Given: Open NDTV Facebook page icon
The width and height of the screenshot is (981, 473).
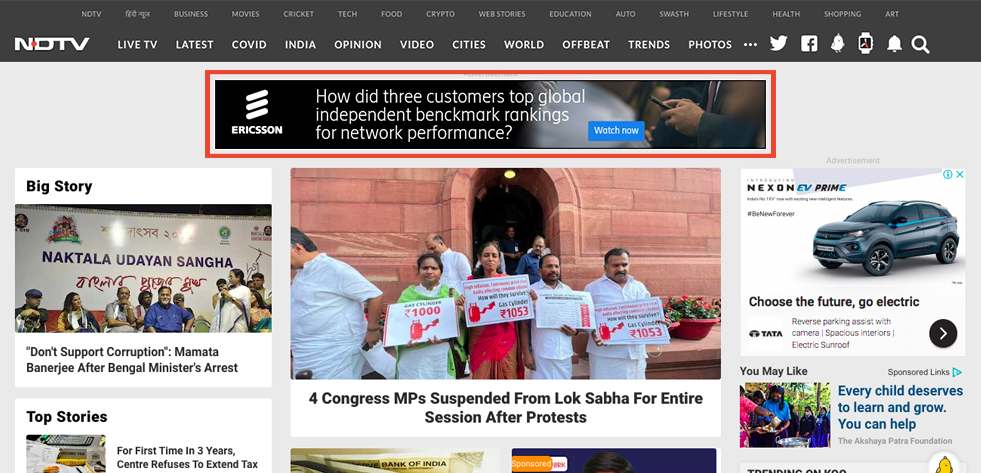Looking at the screenshot, I should 809,44.
